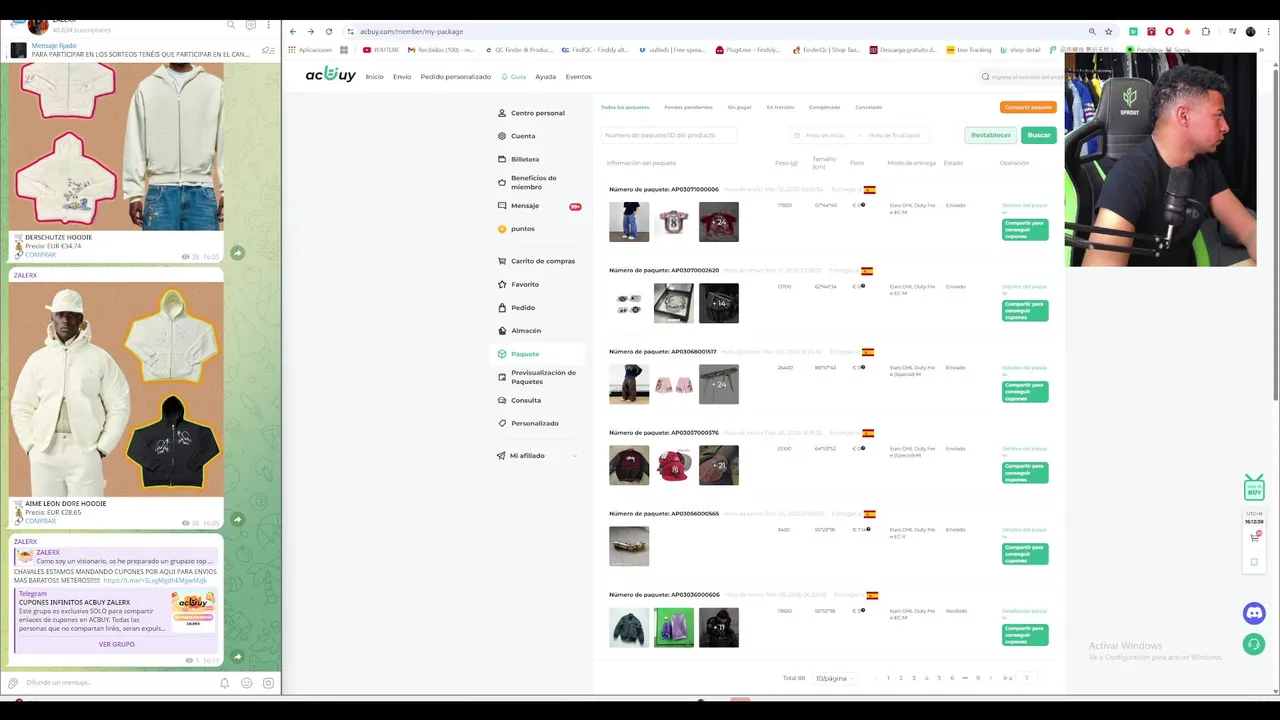The width and height of the screenshot is (1280, 720).
Task: Open Telegram channel more options menu
Action: pyautogui.click(x=270, y=24)
